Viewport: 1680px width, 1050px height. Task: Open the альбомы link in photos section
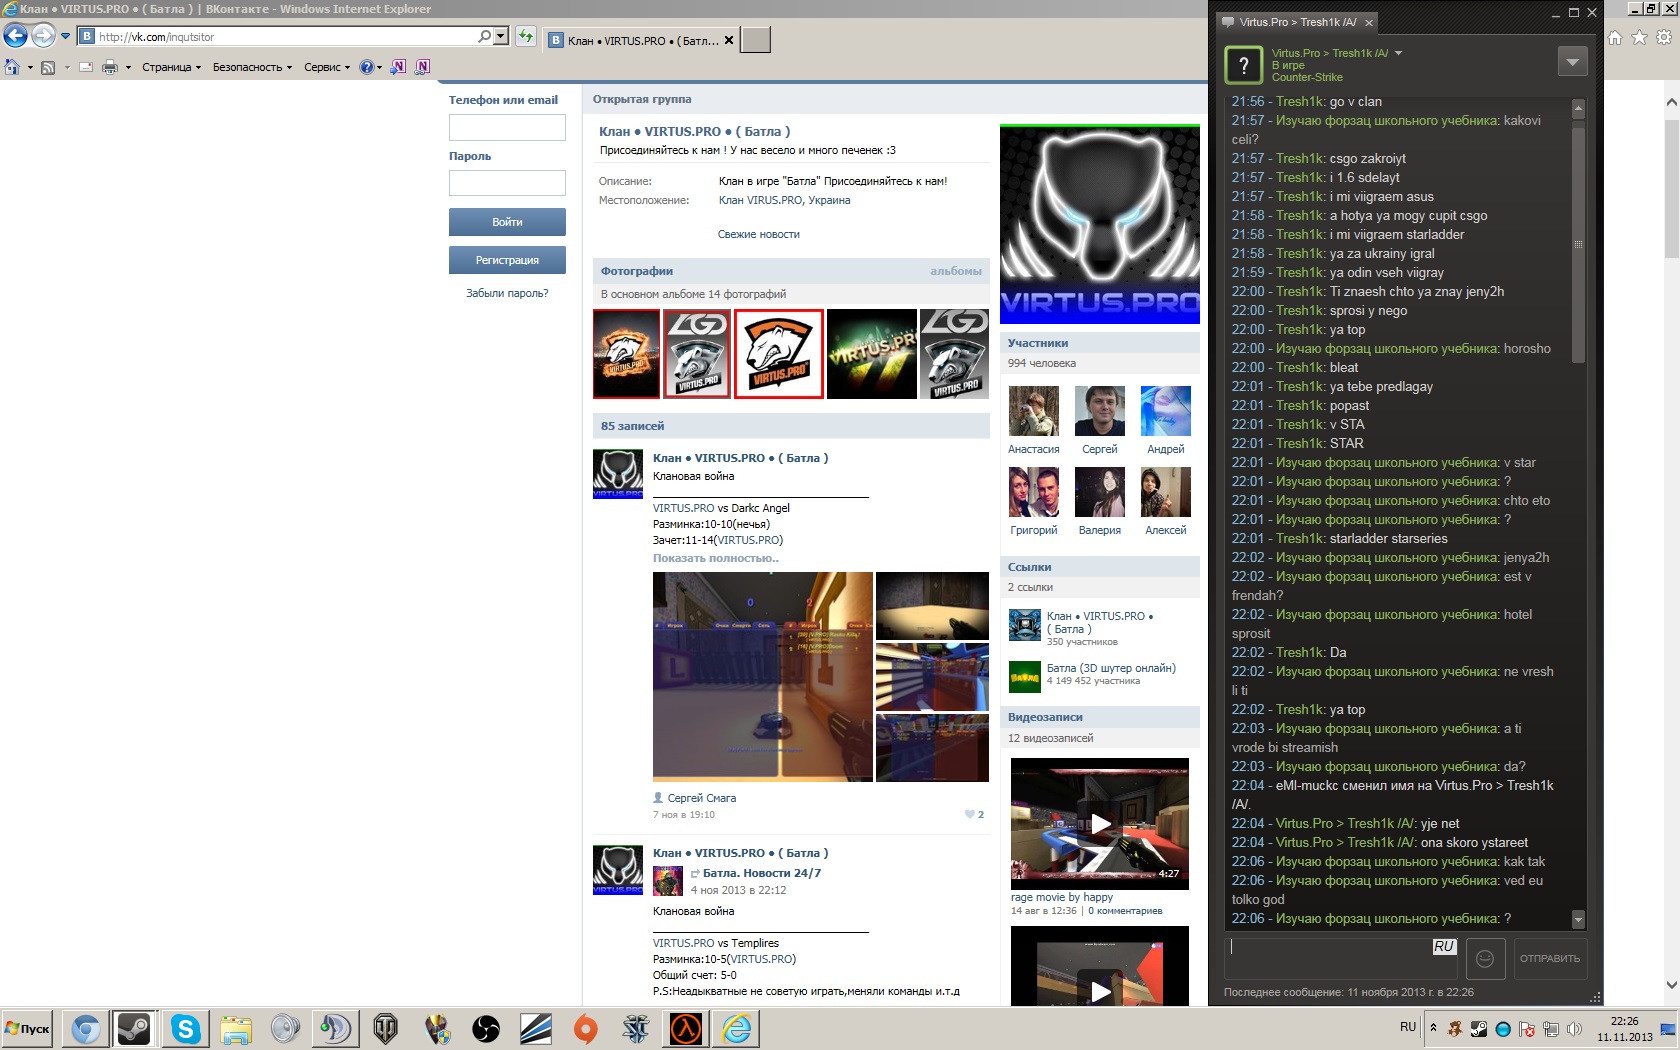pos(955,271)
